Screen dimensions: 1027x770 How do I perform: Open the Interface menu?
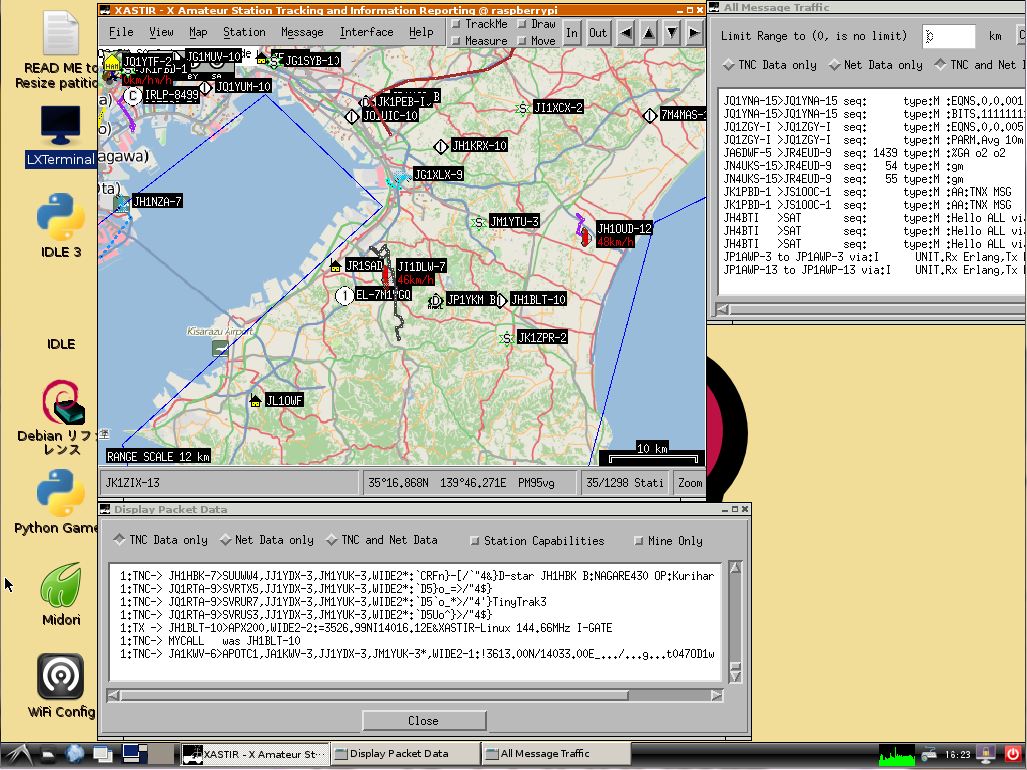click(x=366, y=32)
